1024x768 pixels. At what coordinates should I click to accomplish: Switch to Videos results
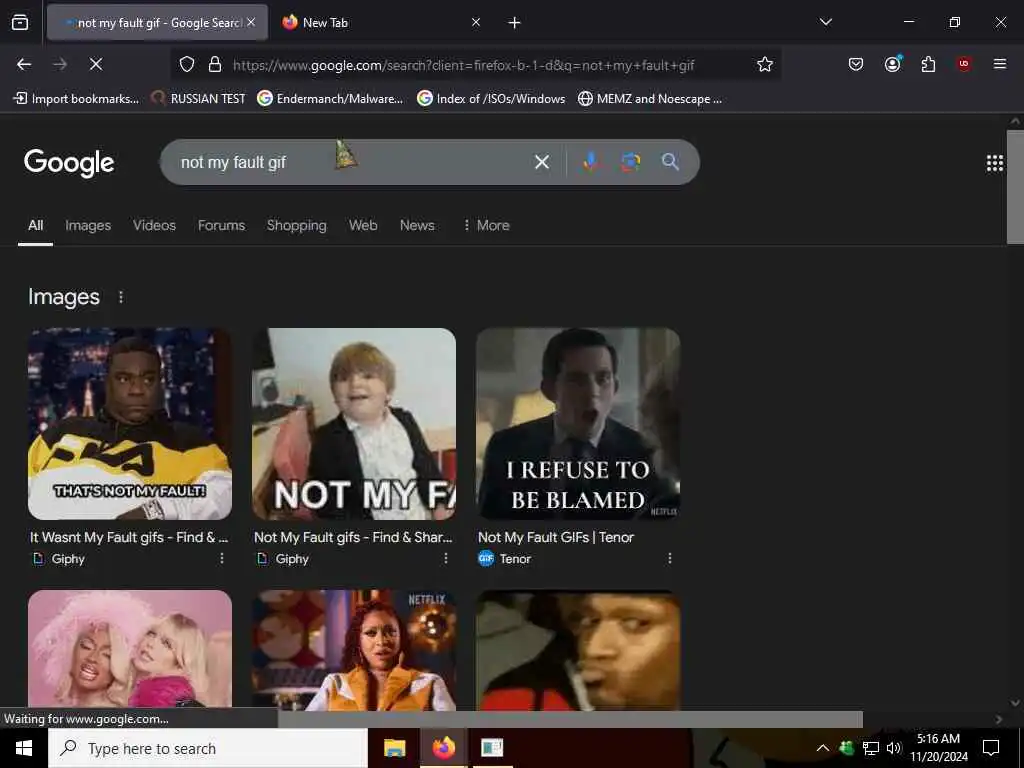154,225
